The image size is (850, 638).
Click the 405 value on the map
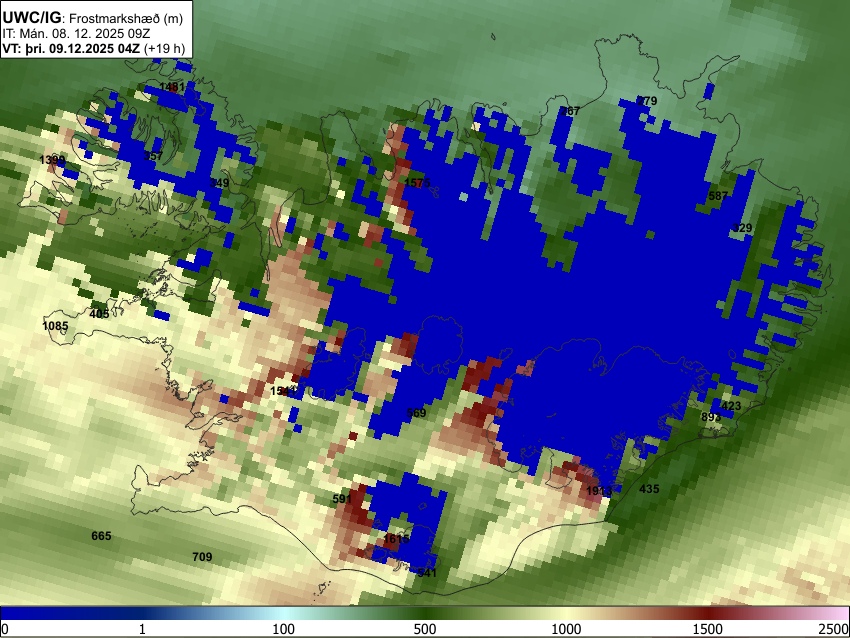click(99, 314)
